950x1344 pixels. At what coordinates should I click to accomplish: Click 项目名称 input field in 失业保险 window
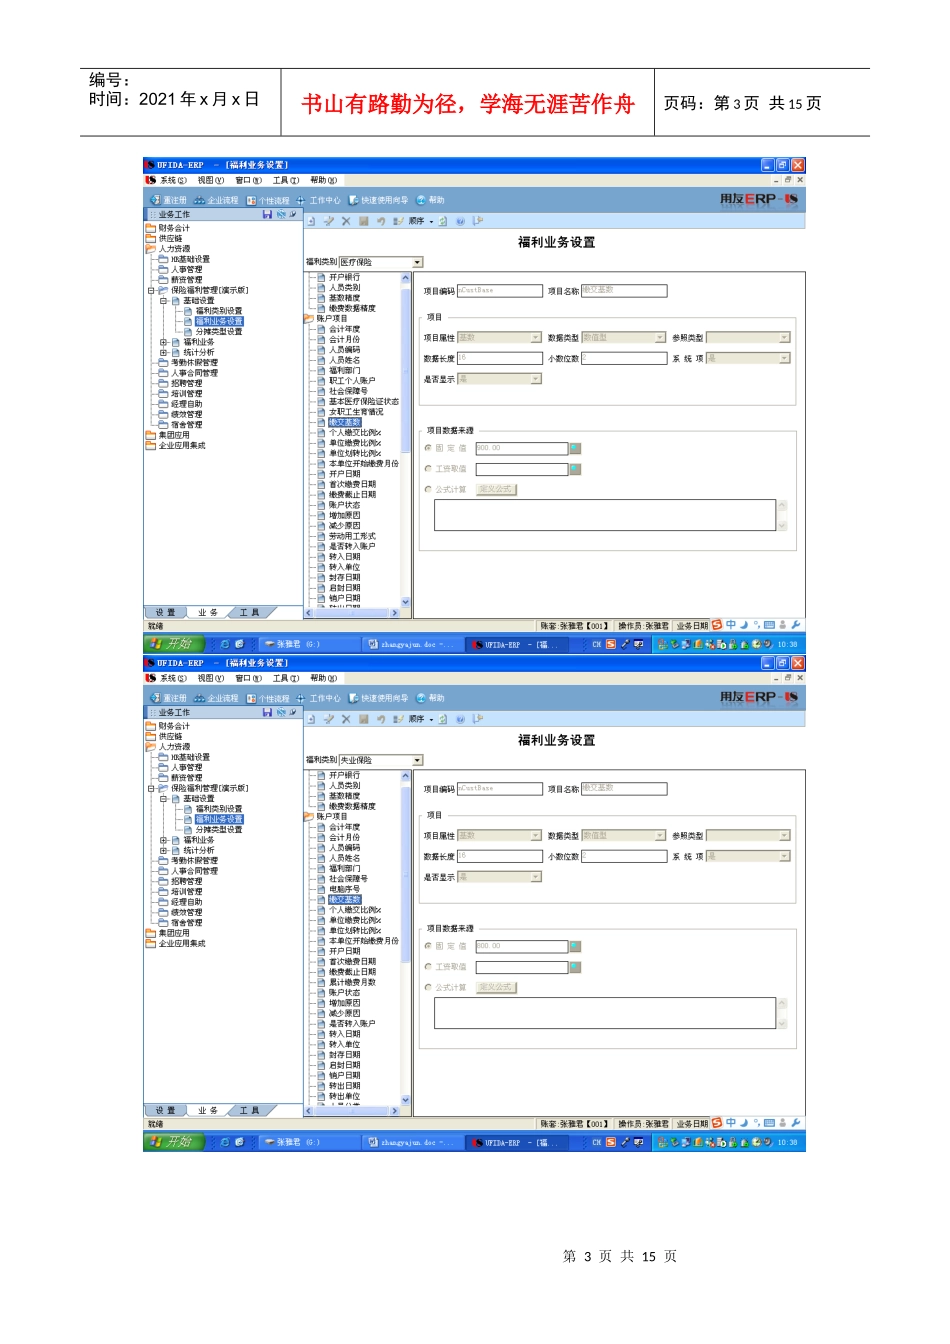pyautogui.click(x=623, y=789)
